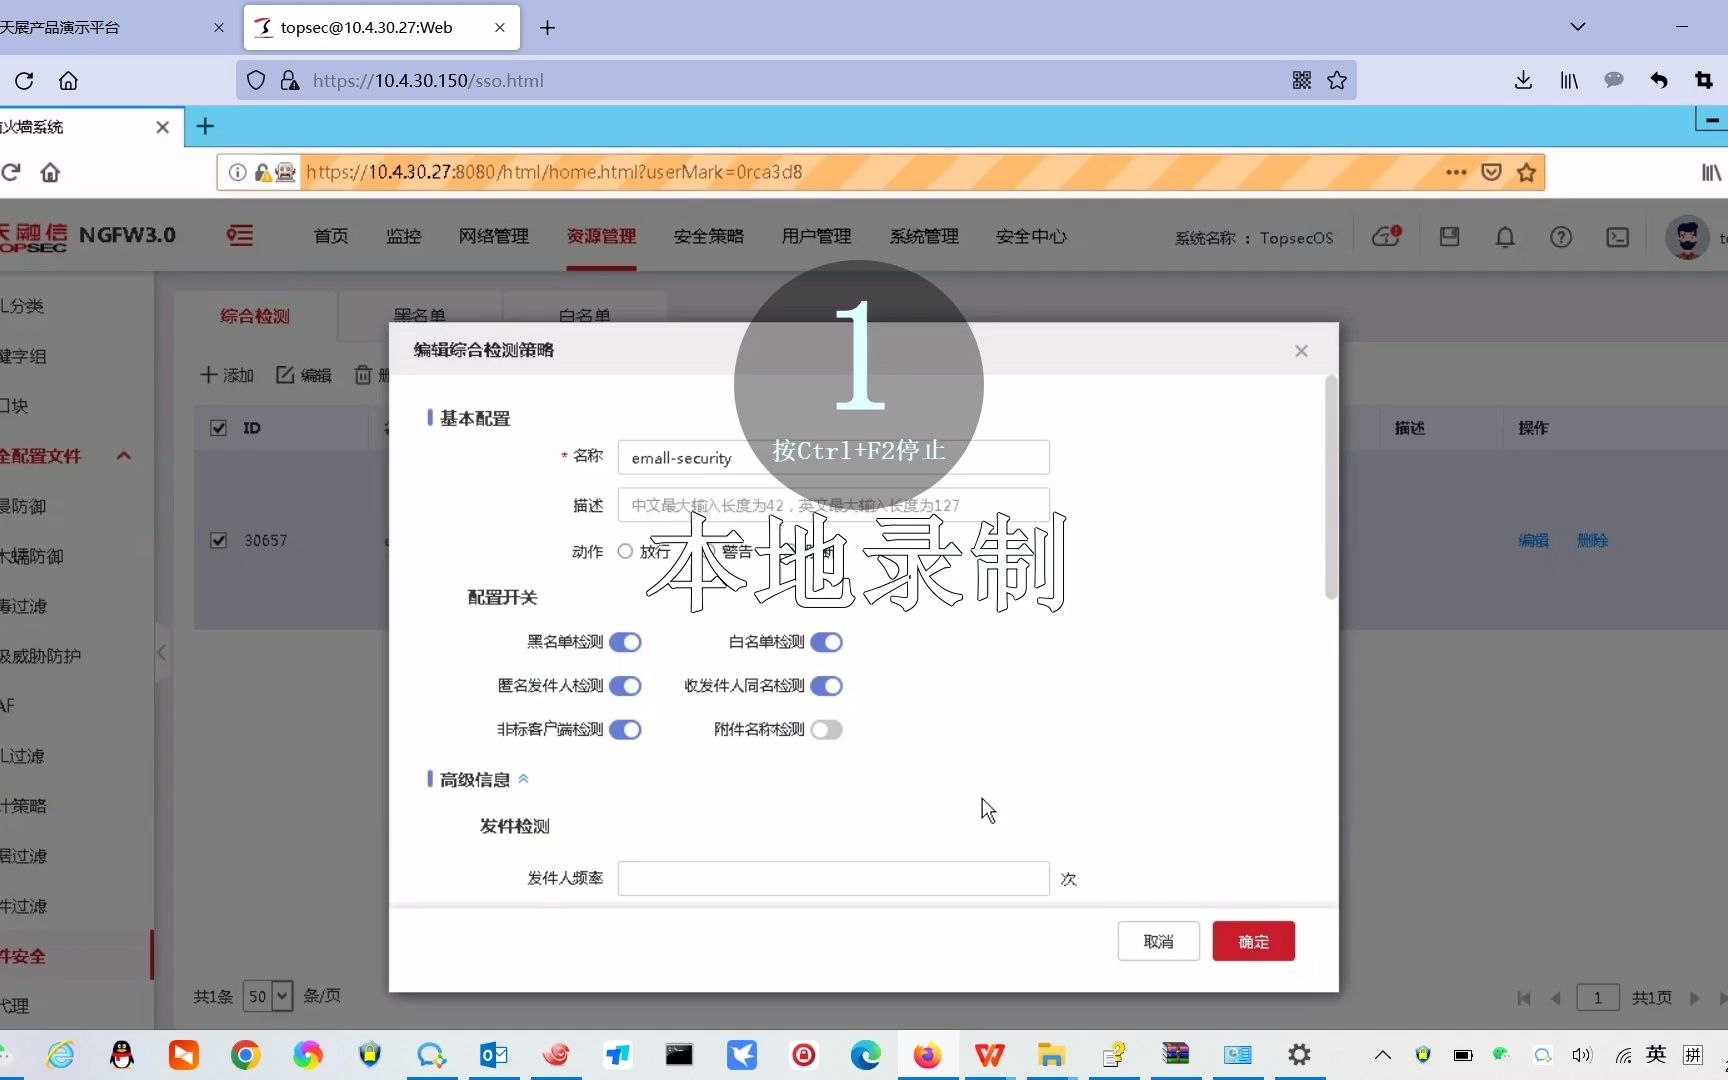Close the 编辑综合检测策略 dialog

click(x=1301, y=351)
